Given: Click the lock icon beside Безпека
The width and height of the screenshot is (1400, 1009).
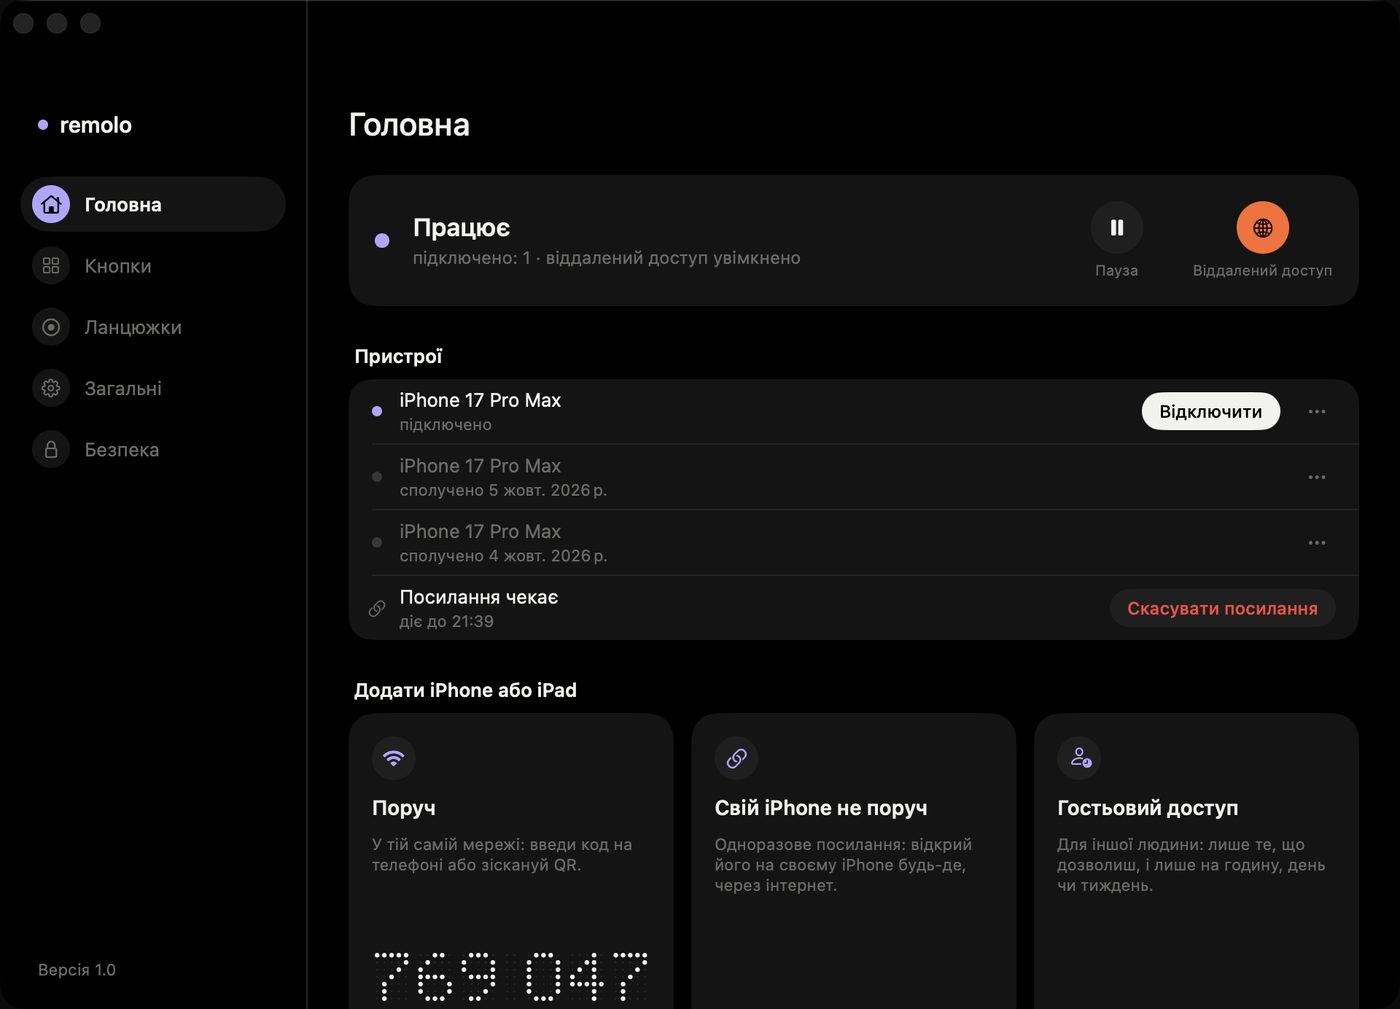Looking at the screenshot, I should click(51, 449).
